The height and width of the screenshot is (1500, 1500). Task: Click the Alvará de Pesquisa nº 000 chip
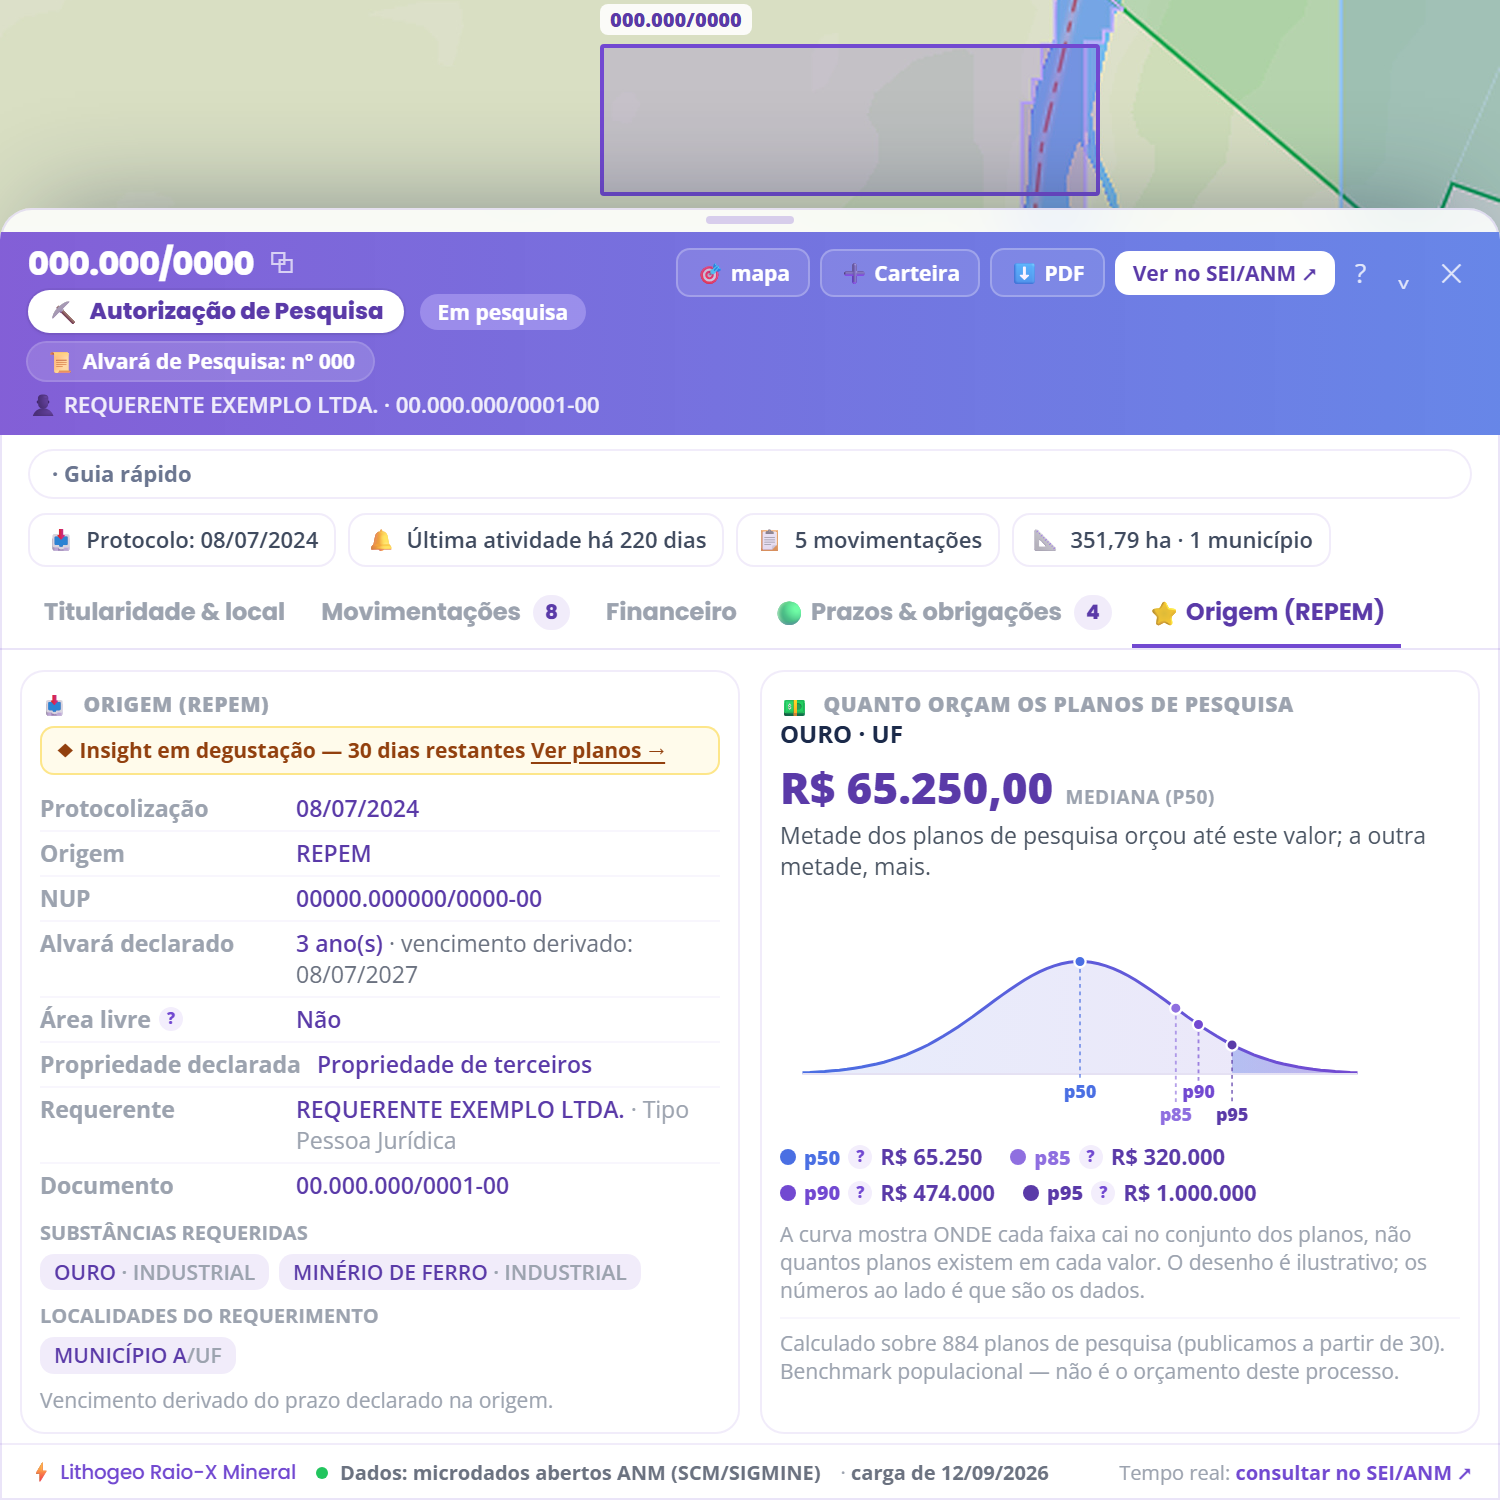[201, 361]
